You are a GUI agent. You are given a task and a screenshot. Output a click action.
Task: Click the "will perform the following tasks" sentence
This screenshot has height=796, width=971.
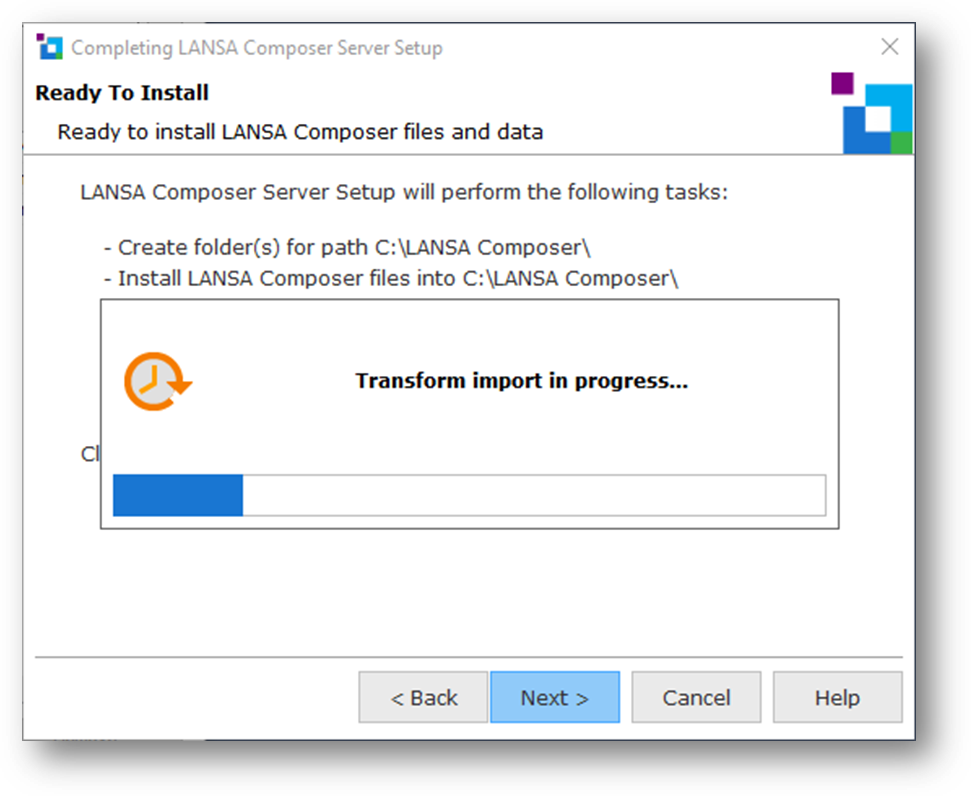click(404, 191)
